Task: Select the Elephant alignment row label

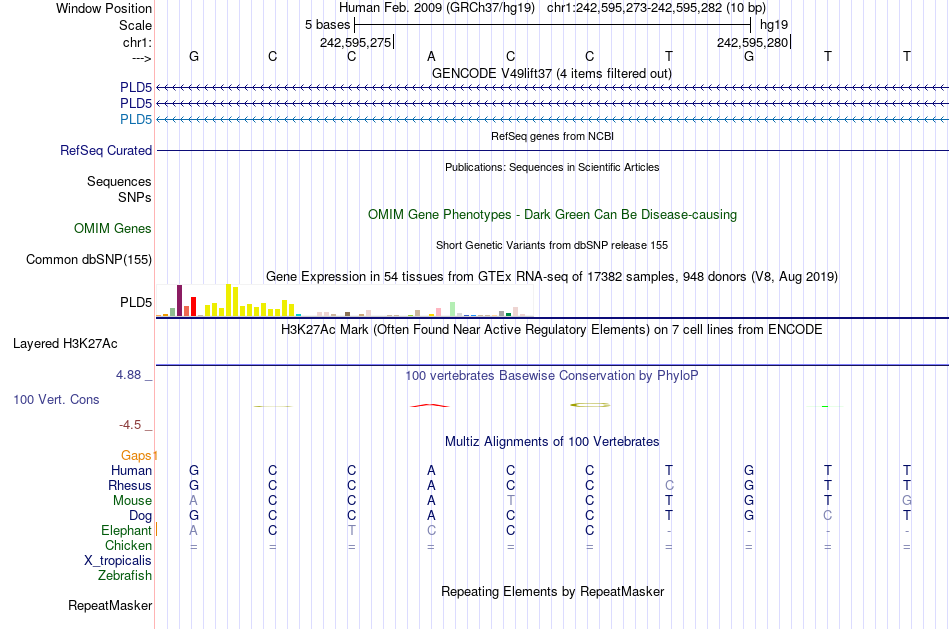Action: [x=126, y=531]
